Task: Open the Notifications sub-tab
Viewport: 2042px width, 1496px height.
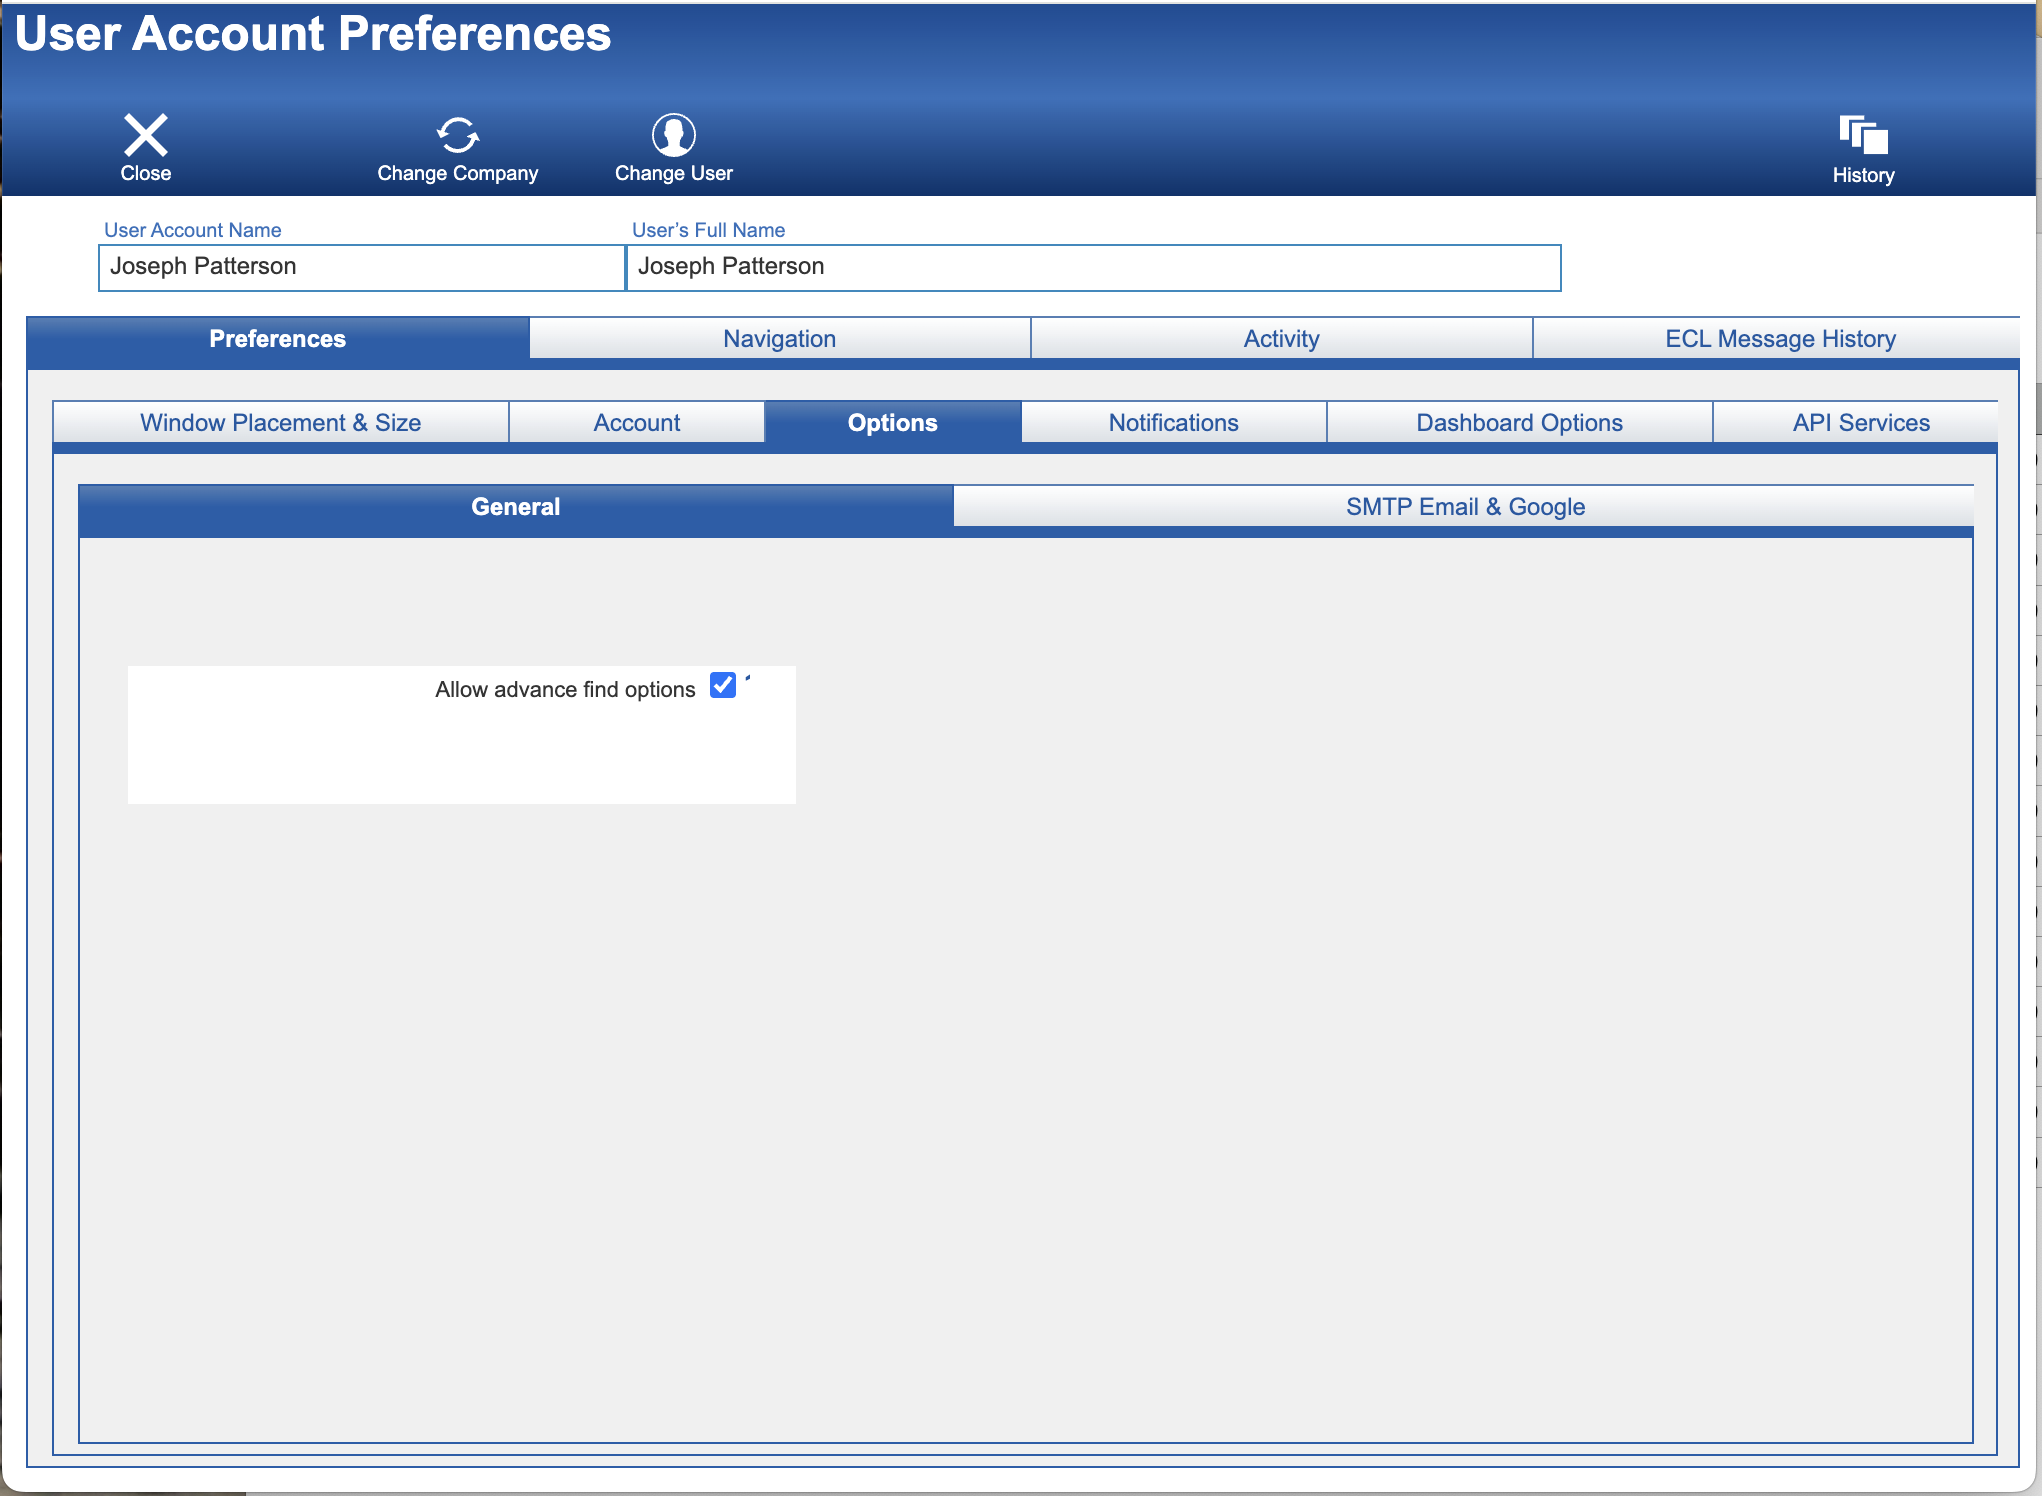Action: (1173, 423)
